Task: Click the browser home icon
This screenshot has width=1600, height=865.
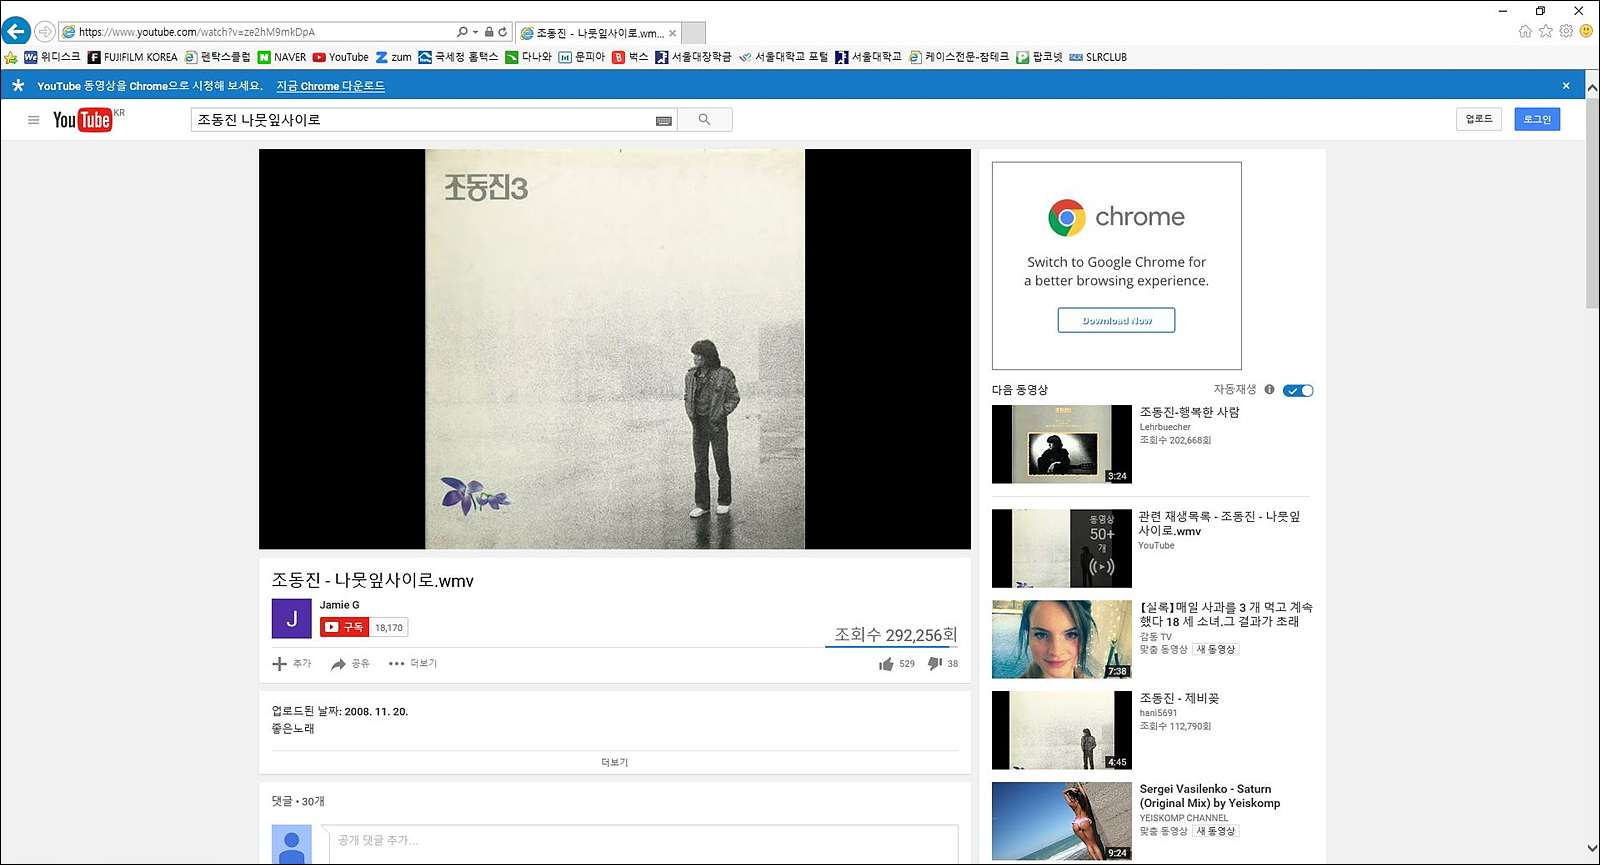Action: click(1525, 31)
